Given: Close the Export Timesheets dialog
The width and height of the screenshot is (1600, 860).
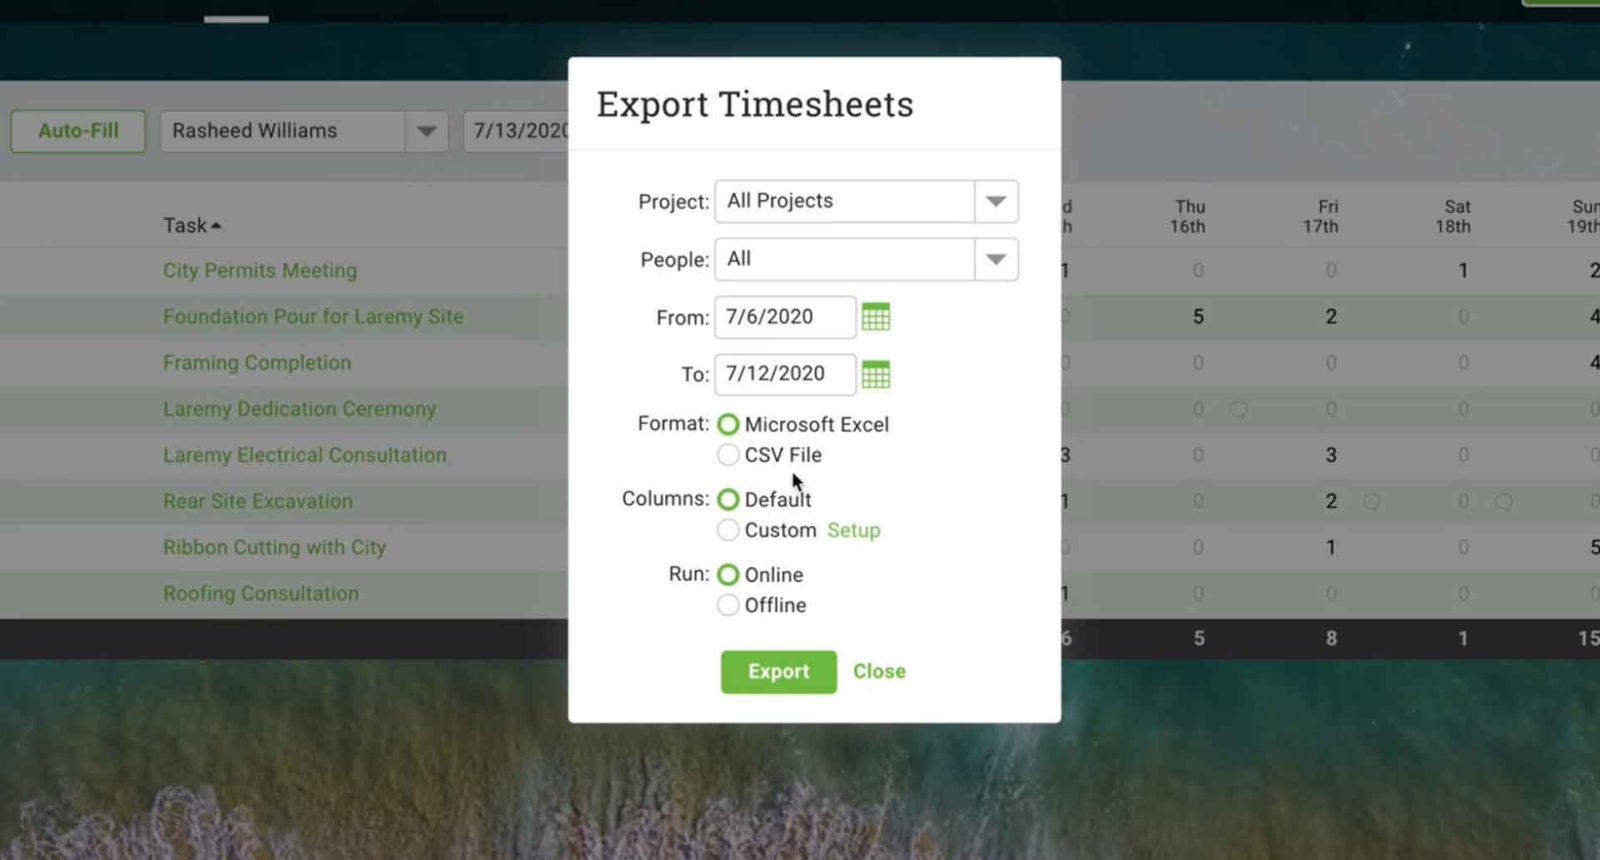Looking at the screenshot, I should (x=879, y=671).
